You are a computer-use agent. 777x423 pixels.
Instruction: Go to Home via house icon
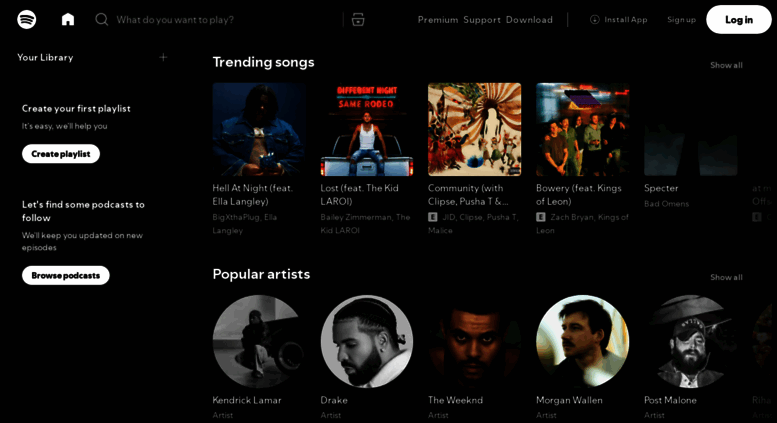click(x=68, y=19)
